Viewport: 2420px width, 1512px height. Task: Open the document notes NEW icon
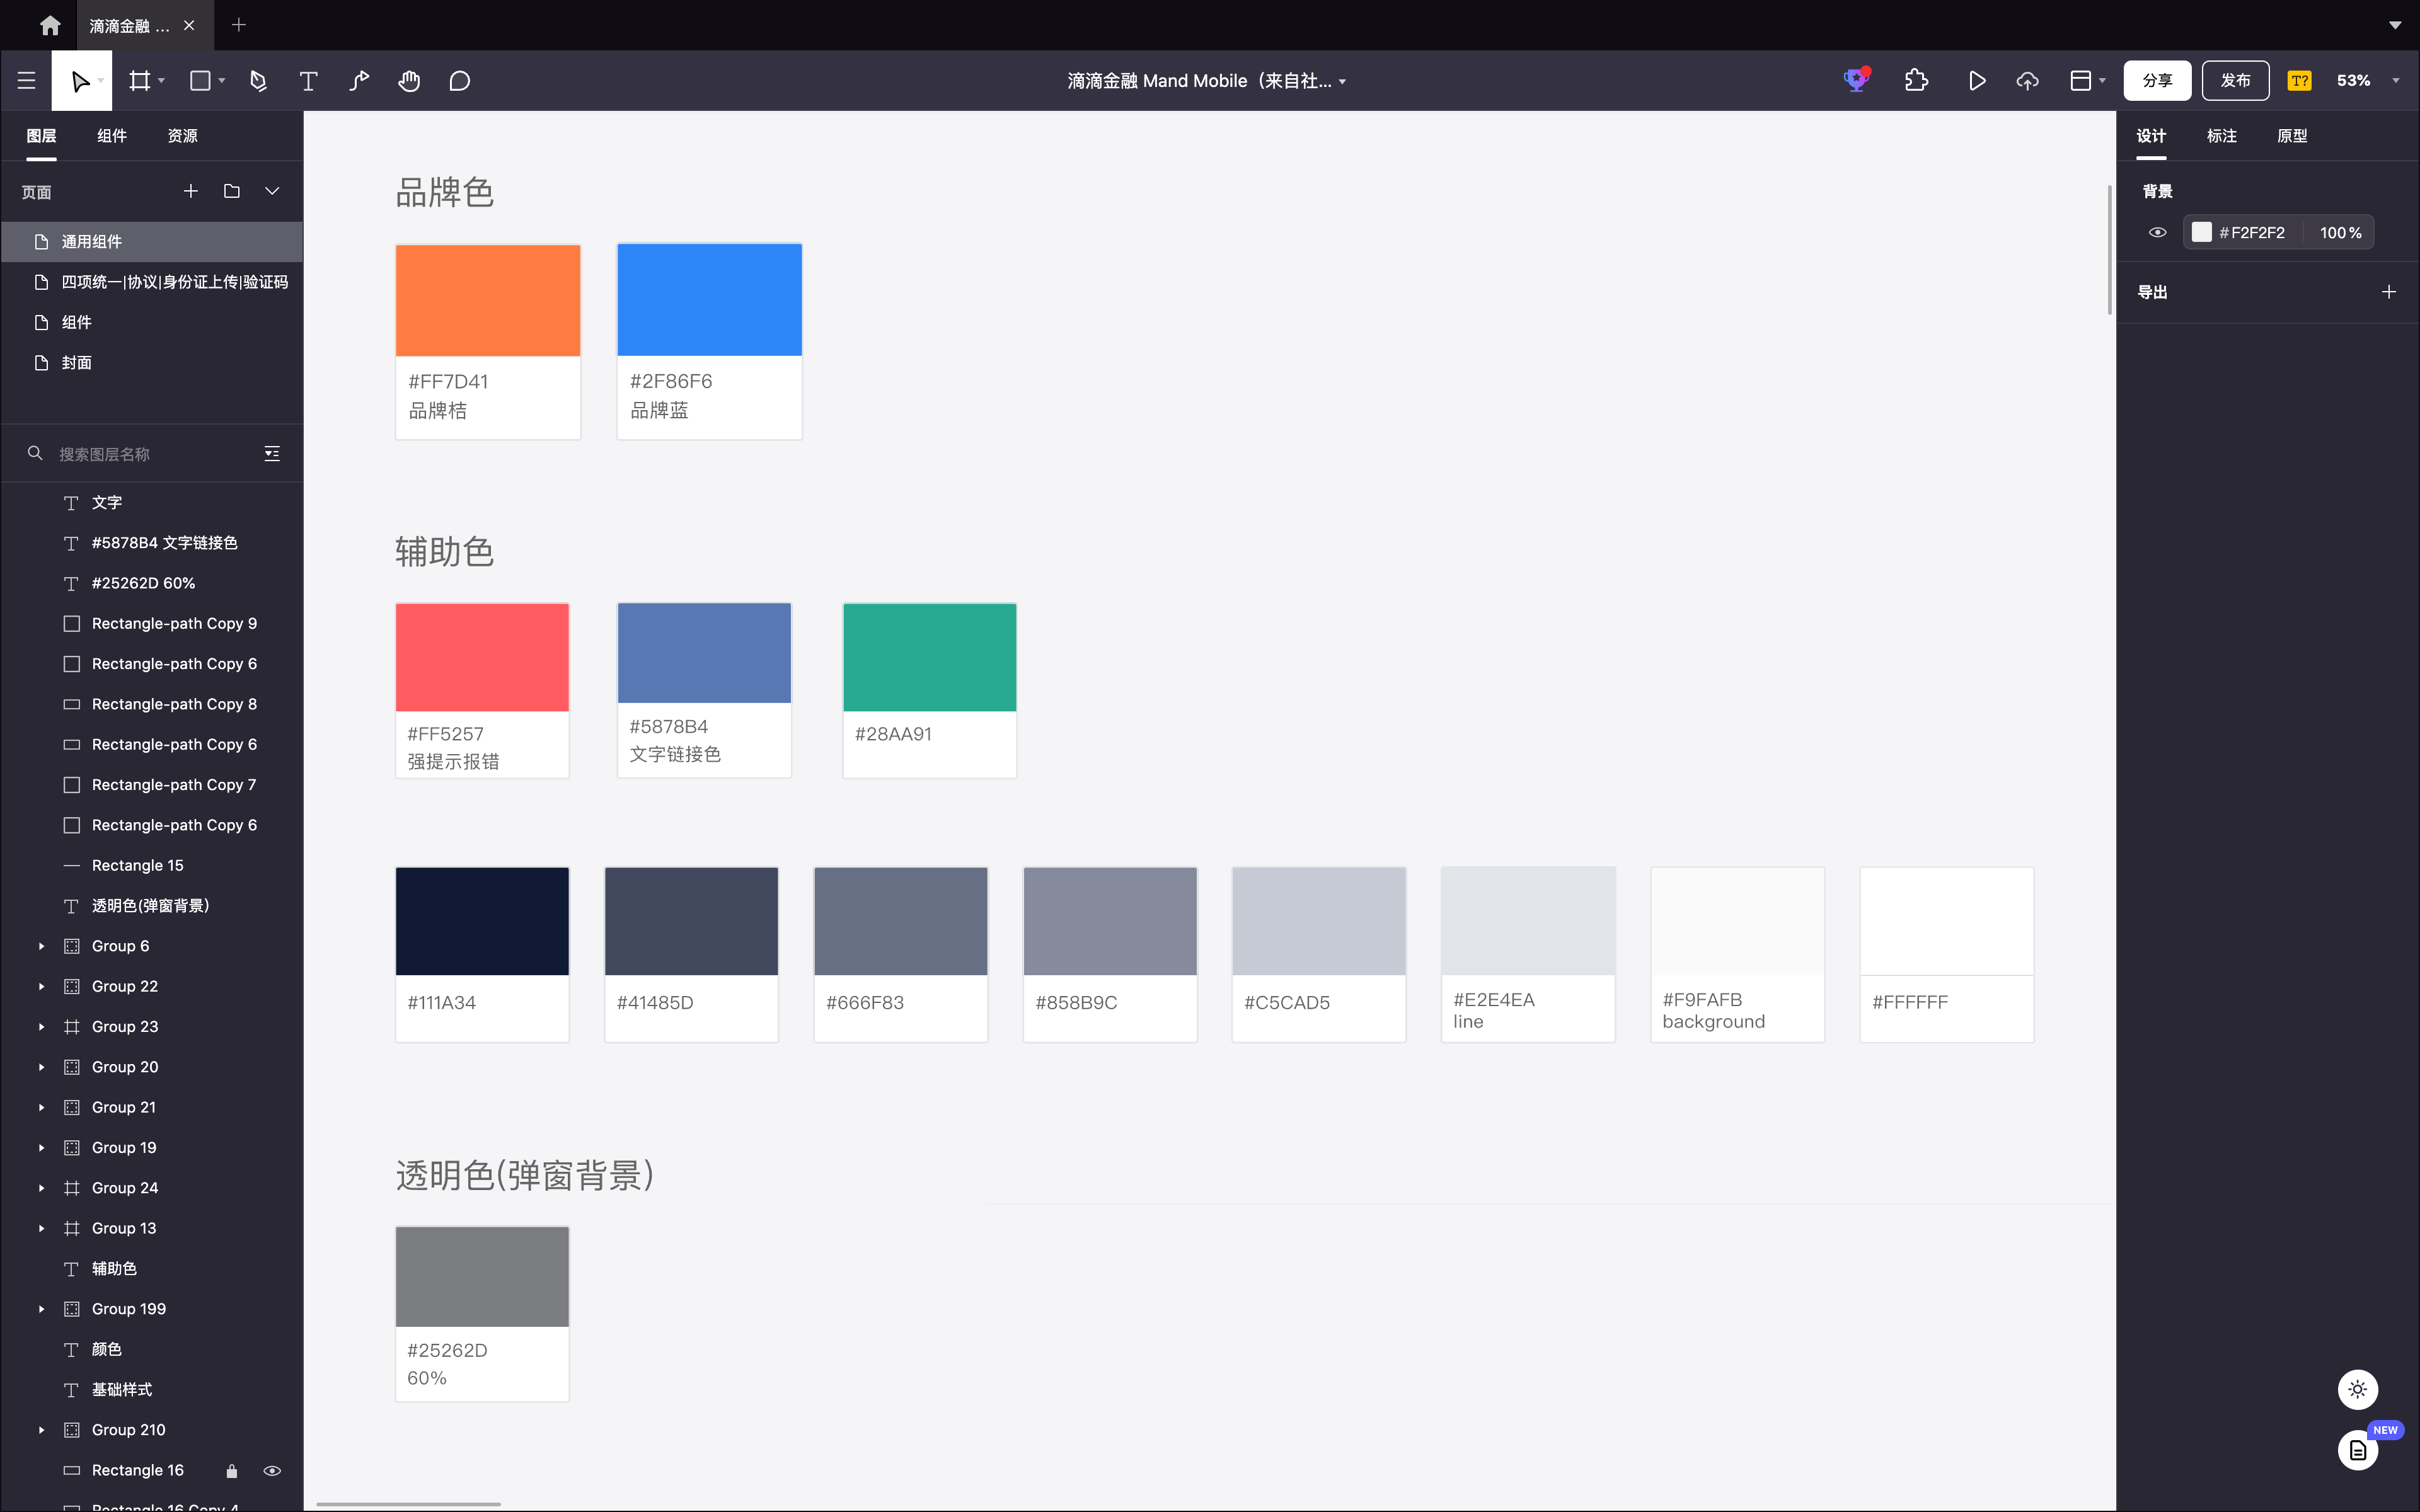point(2358,1450)
